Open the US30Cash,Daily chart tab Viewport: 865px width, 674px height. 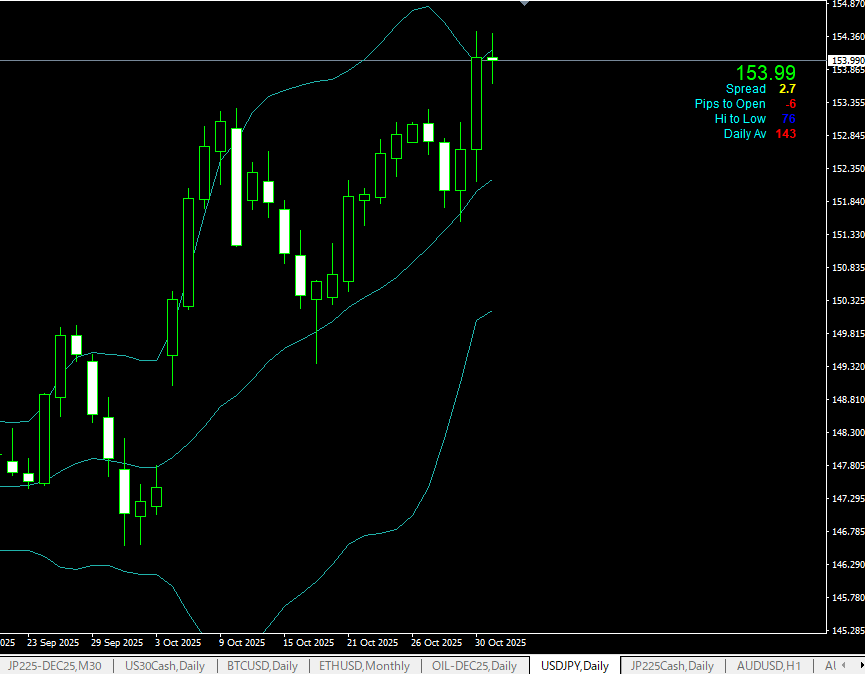click(x=164, y=666)
